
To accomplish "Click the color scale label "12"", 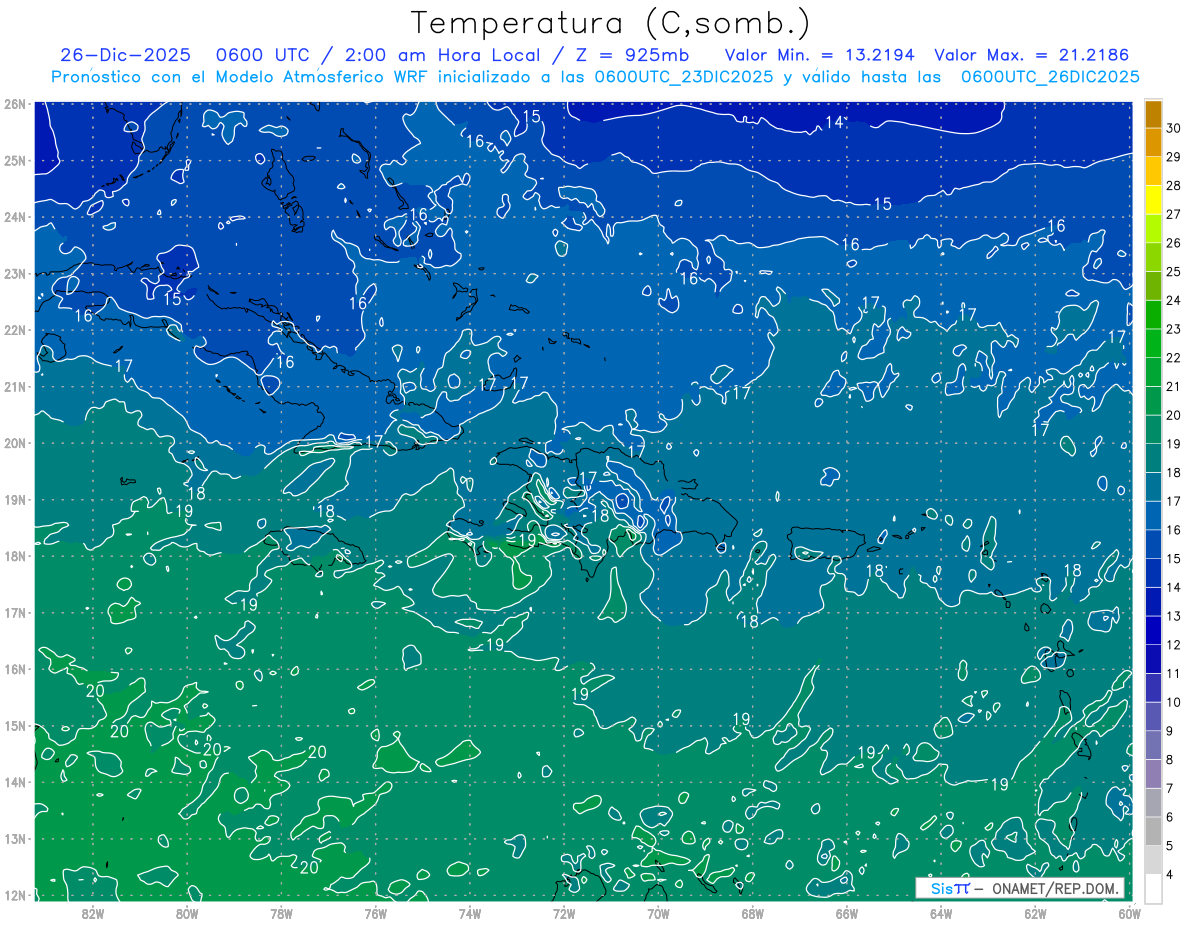I will 1173,645.
